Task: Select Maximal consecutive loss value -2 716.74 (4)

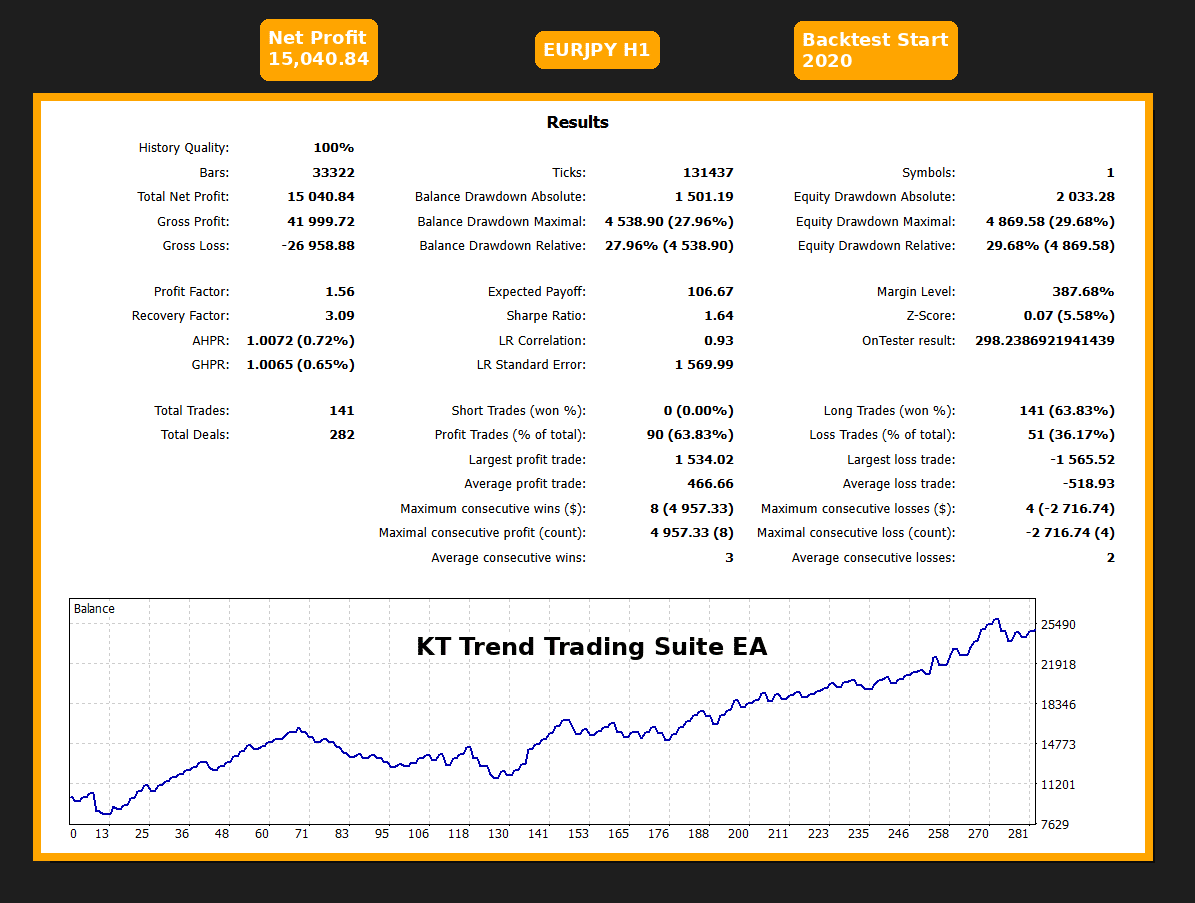Action: point(1070,533)
